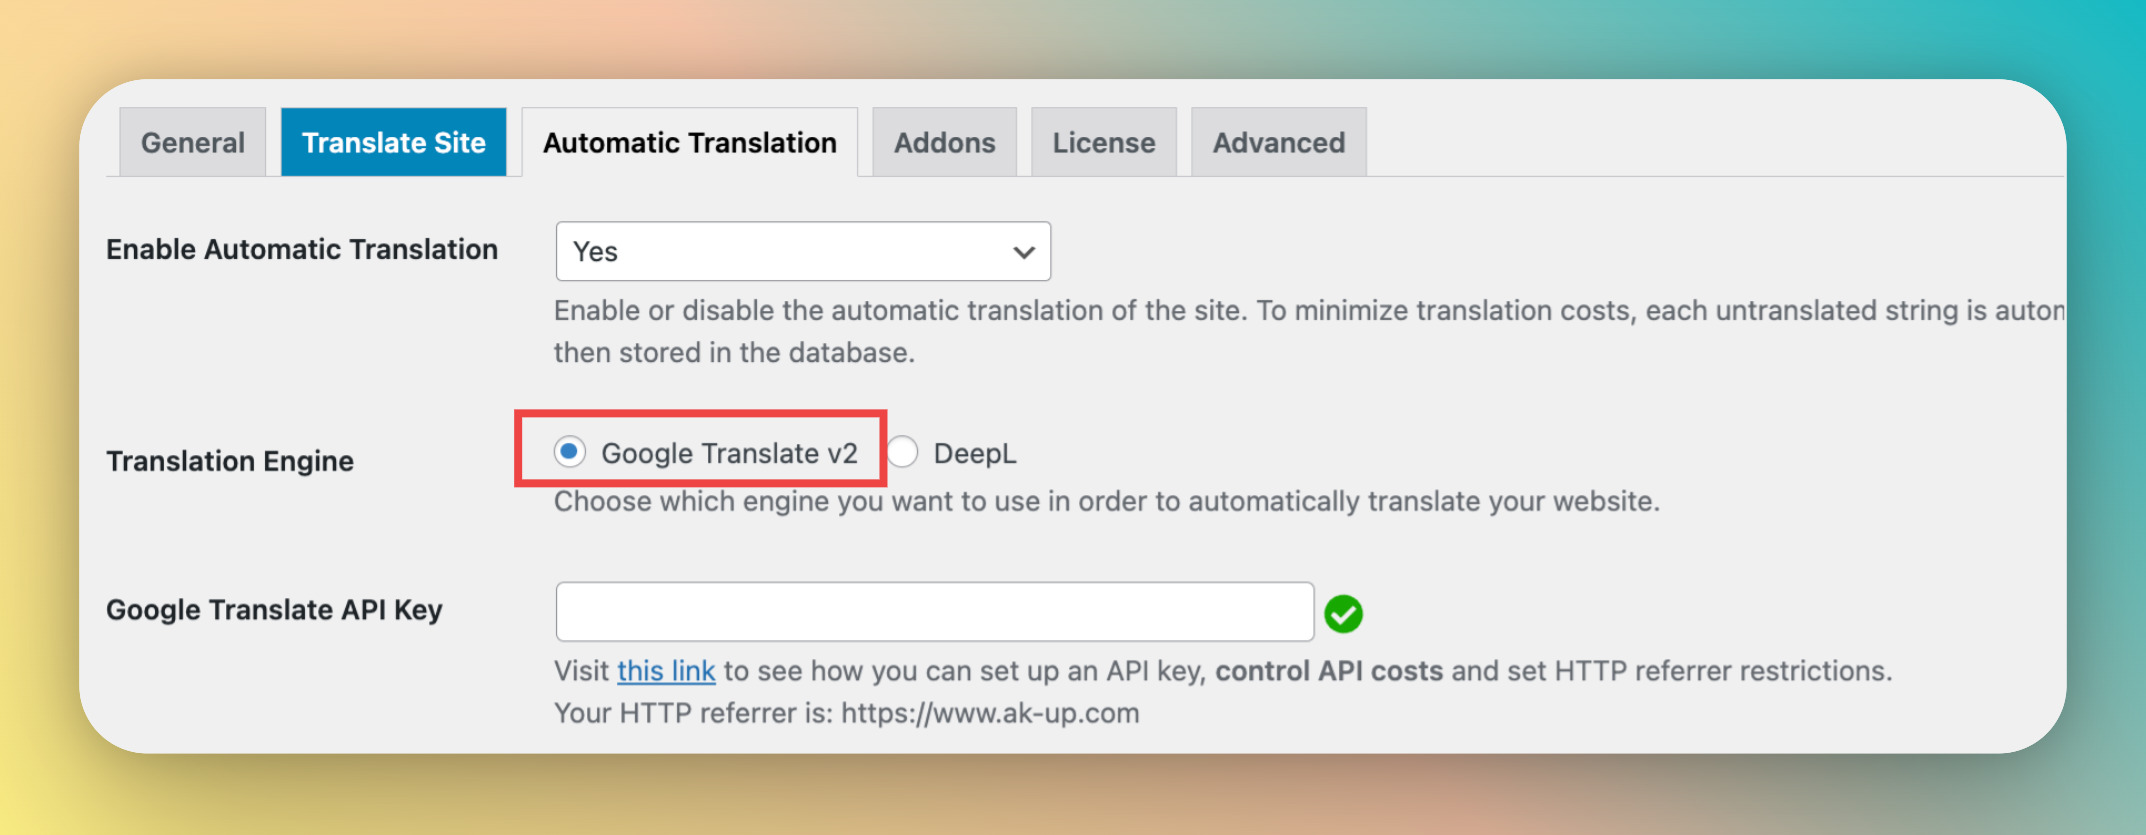
Task: Click the HTTP referrer URL ak-up.com
Action: point(990,713)
